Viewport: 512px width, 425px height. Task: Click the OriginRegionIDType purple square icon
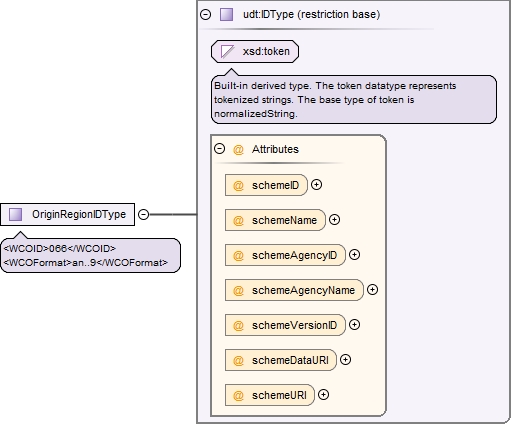click(15, 214)
